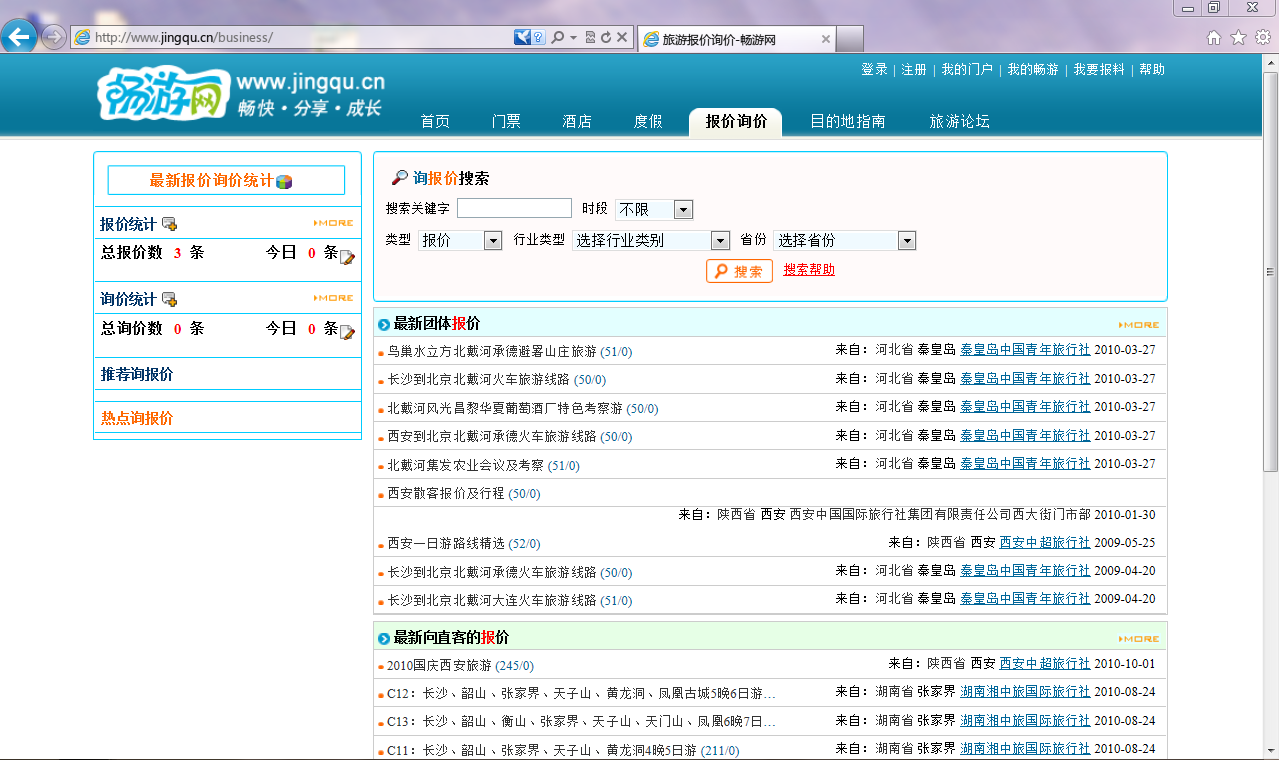
Task: Click the edit pencil icon in 总报价数 row
Action: pos(348,257)
